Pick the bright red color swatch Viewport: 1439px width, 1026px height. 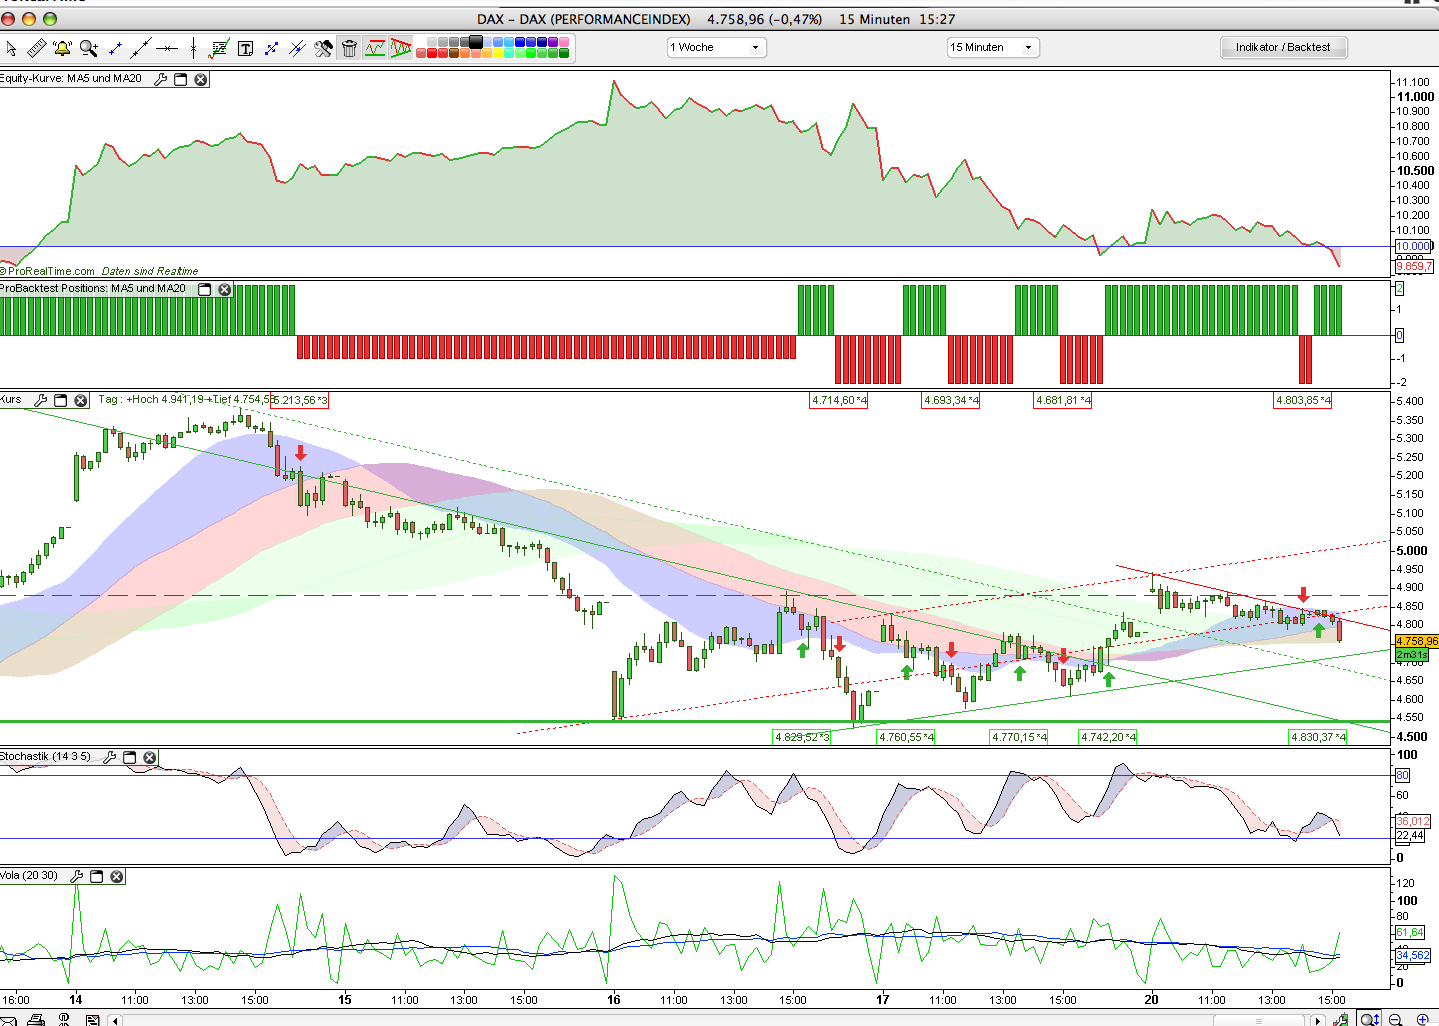click(x=432, y=53)
